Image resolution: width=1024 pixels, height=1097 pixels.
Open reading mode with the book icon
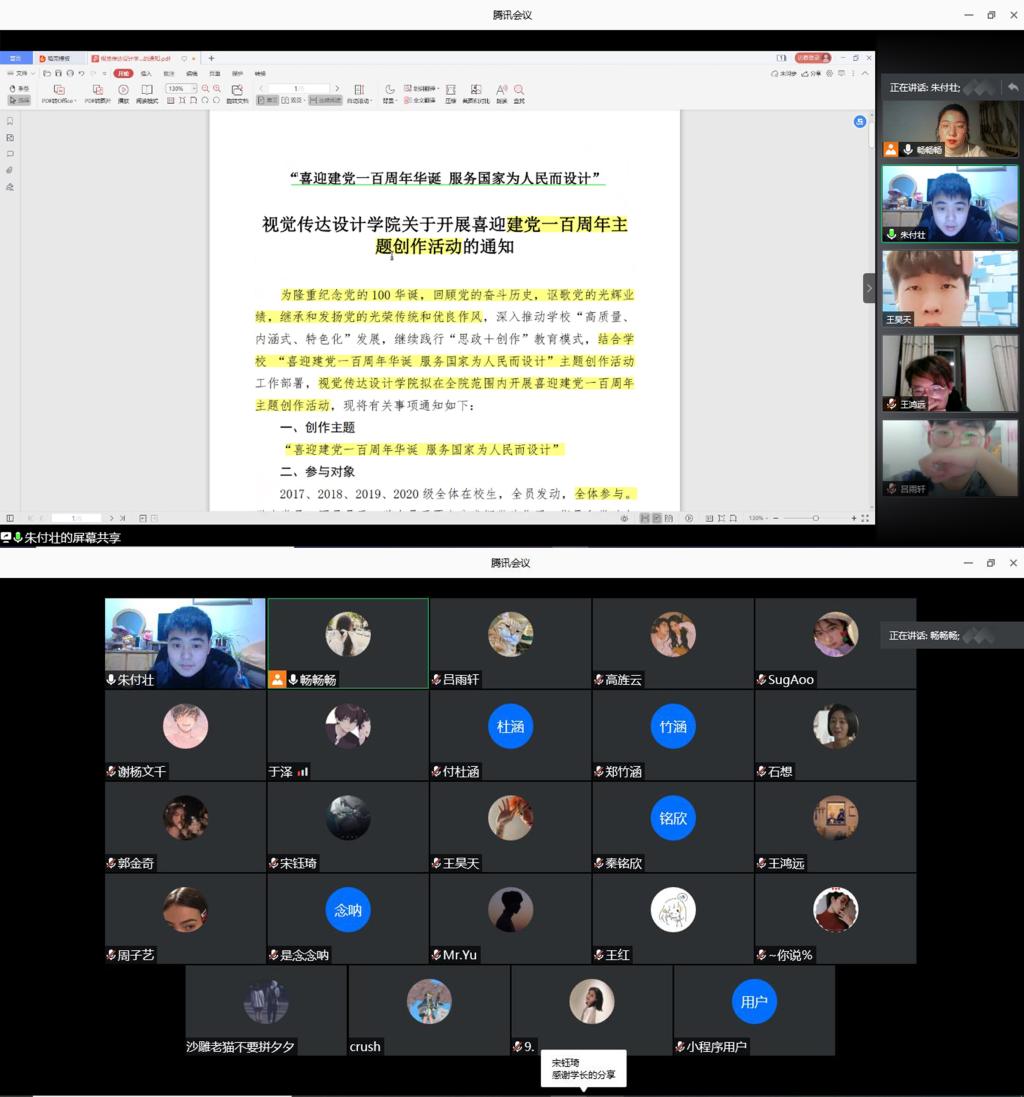(147, 90)
